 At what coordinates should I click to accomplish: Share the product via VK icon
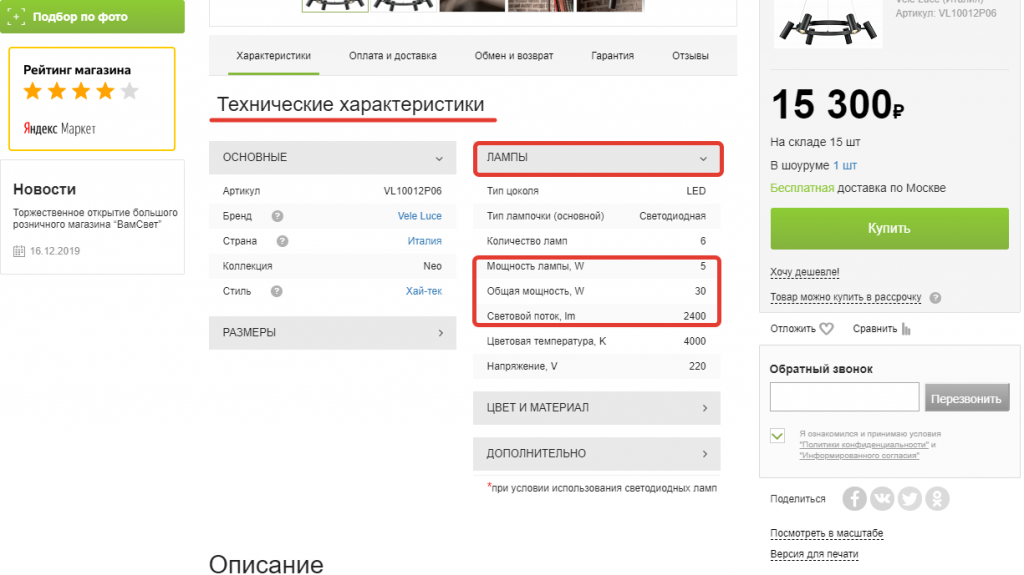882,499
